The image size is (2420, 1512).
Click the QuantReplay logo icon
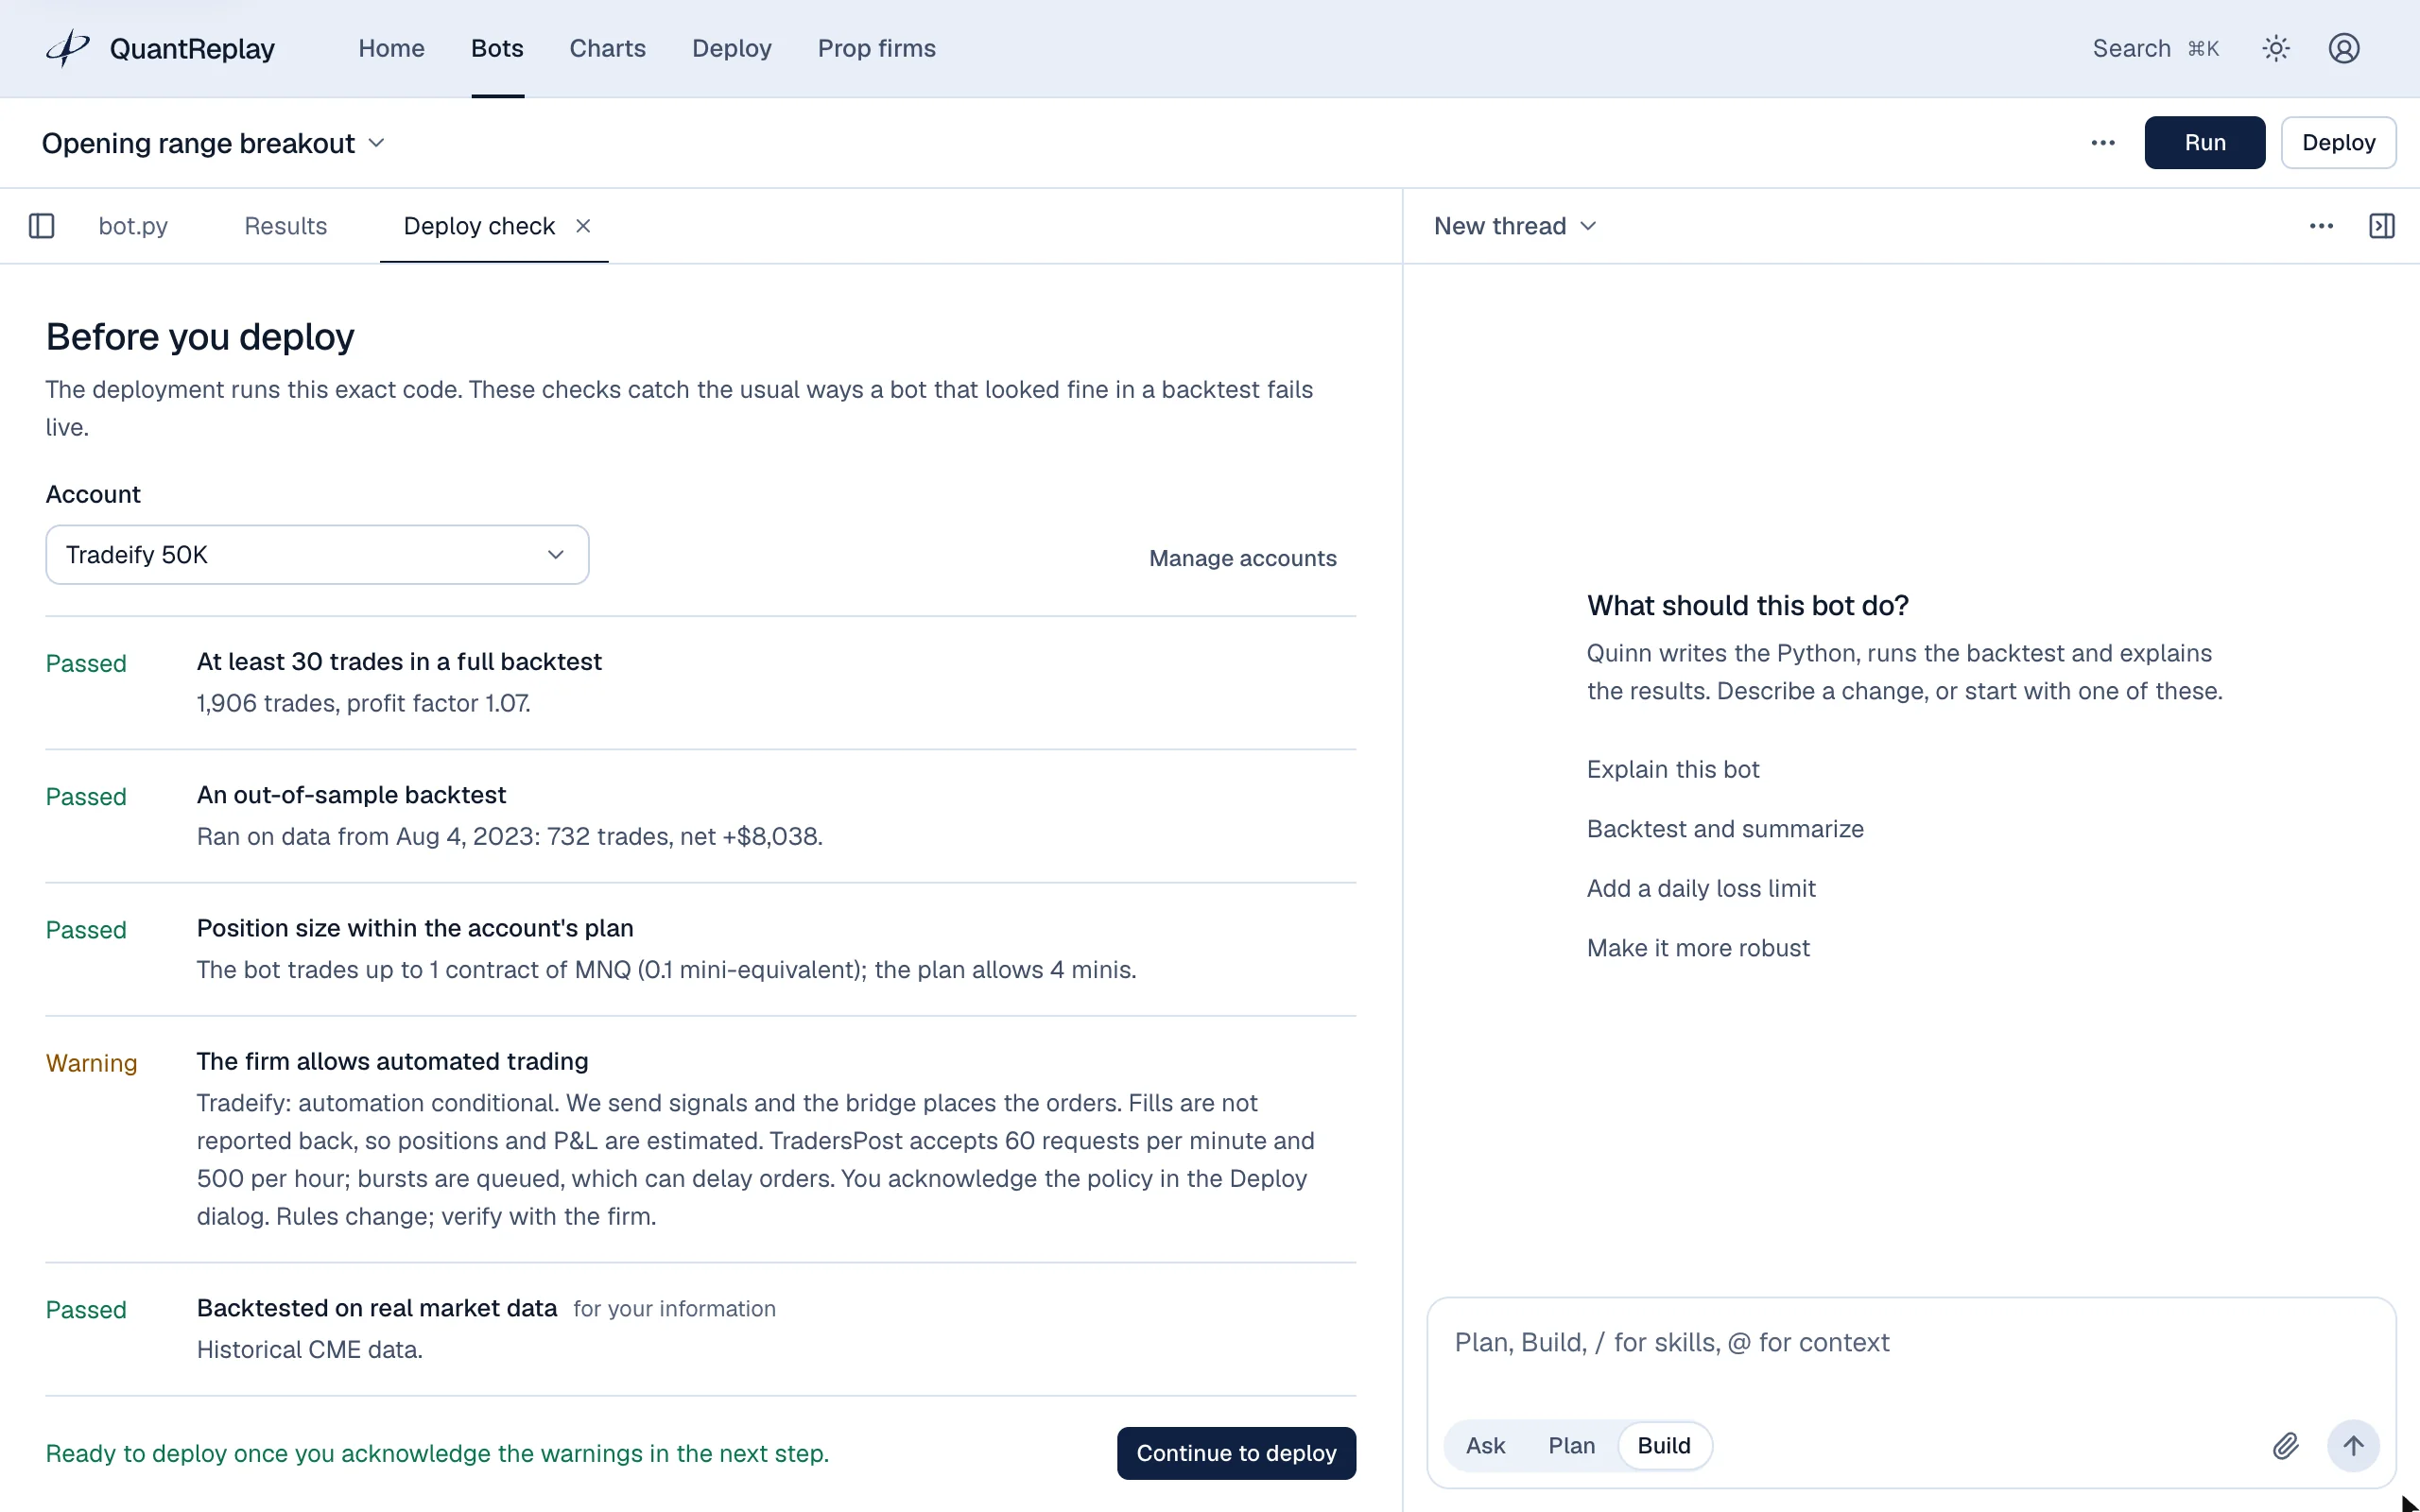[x=68, y=48]
